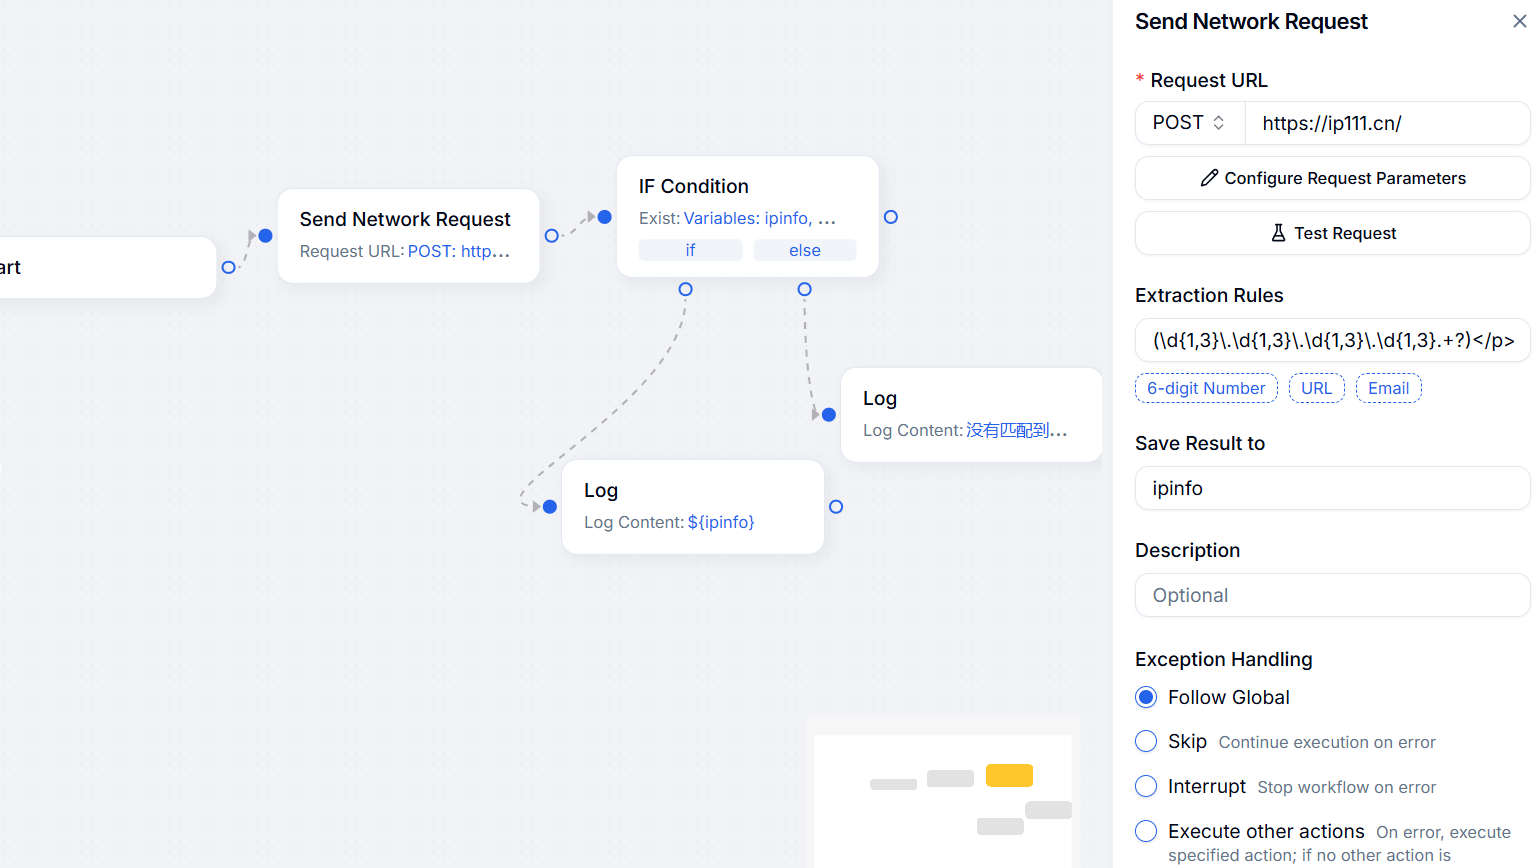Click the IF Condition node's input port
Image resolution: width=1537 pixels, height=868 pixels.
[604, 217]
